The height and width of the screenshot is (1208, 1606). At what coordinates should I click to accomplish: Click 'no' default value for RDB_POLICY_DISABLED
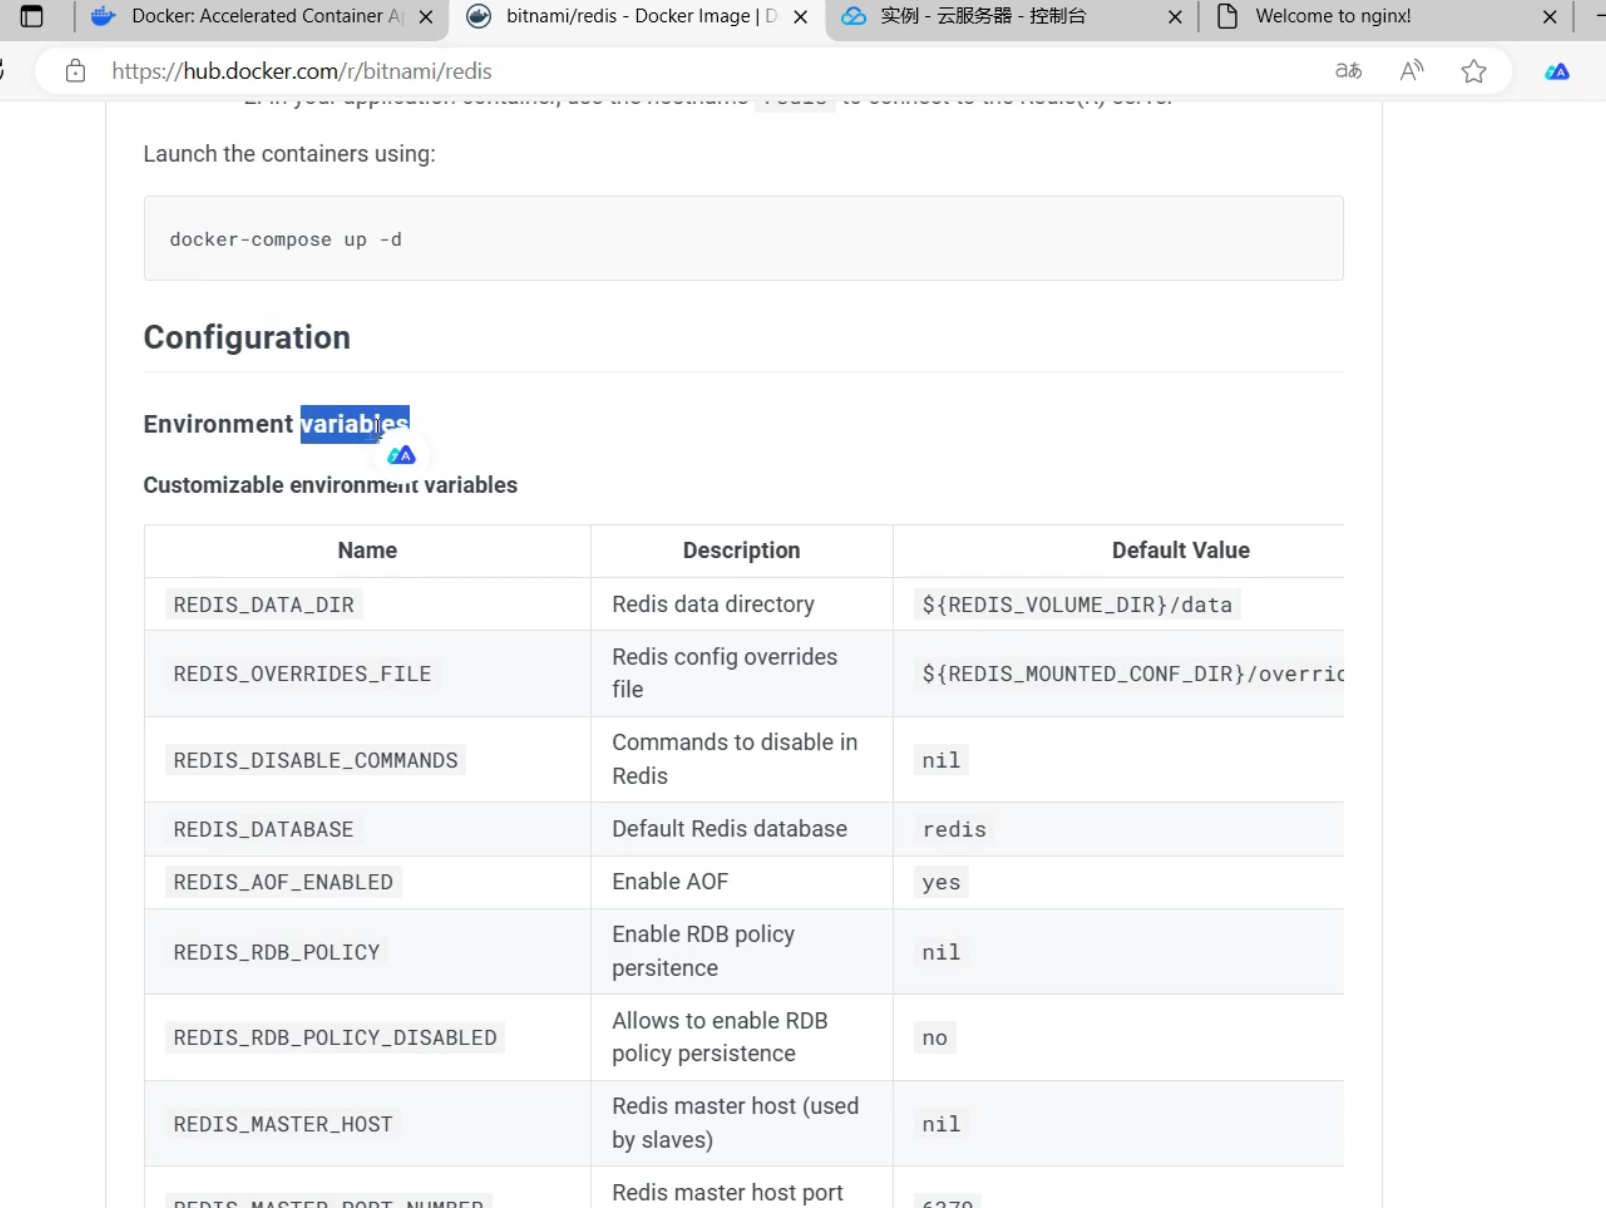coord(935,1038)
